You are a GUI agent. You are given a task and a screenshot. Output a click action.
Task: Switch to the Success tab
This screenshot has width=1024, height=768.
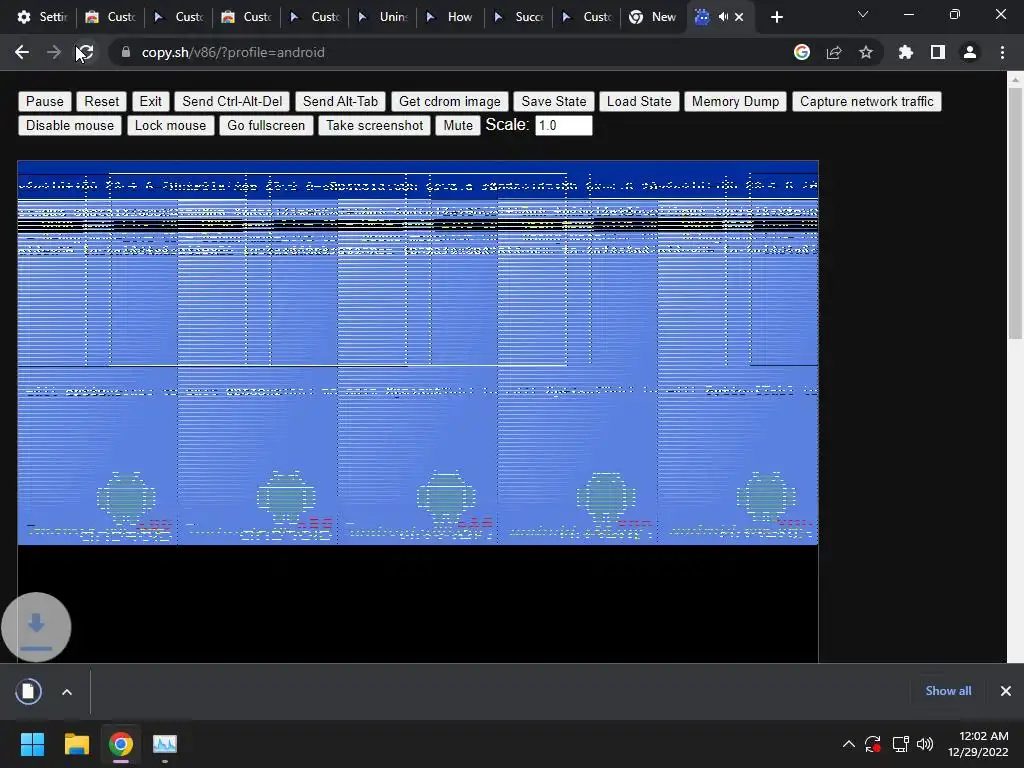pyautogui.click(x=519, y=18)
